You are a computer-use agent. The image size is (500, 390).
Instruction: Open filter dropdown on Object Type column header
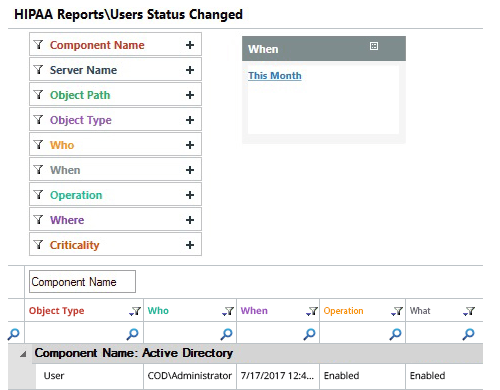coord(135,311)
